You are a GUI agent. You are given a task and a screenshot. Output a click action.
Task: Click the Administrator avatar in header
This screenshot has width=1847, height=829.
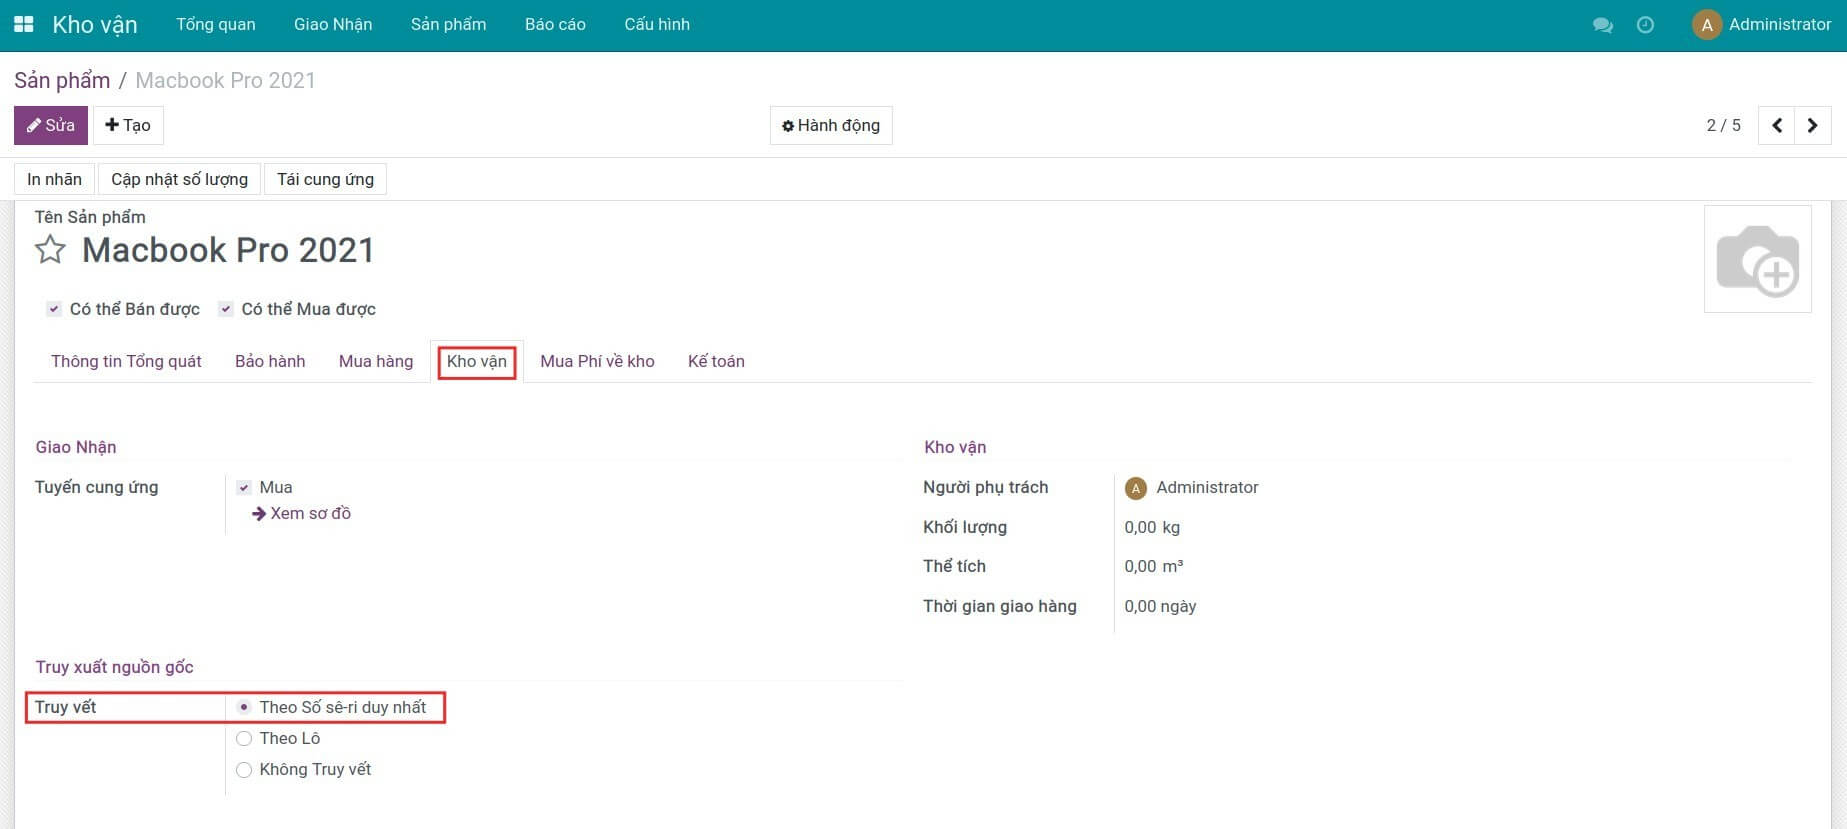coord(1706,25)
